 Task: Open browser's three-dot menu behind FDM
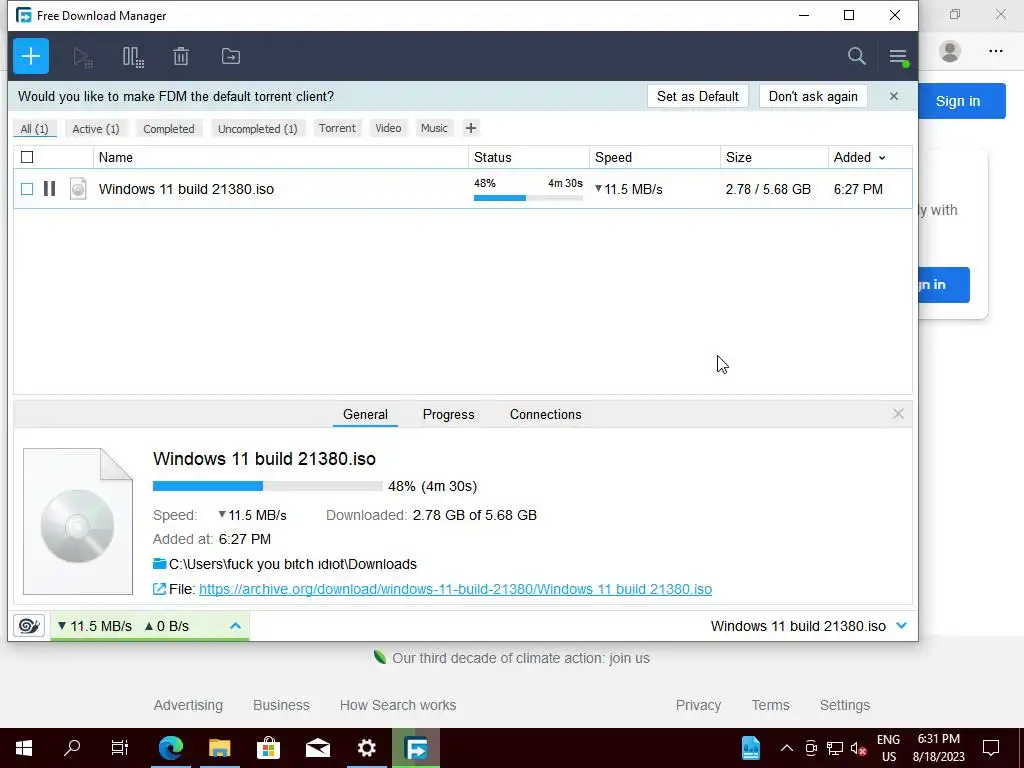pos(995,51)
